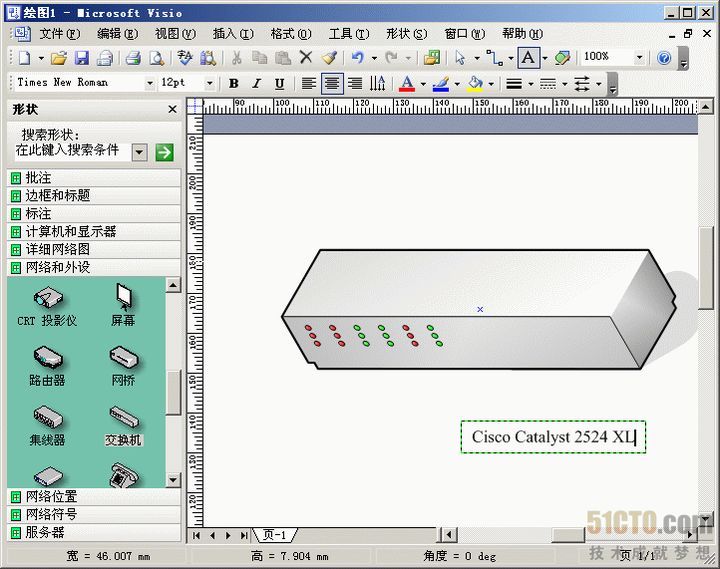Undo the last action
This screenshot has width=720, height=569.
pyautogui.click(x=358, y=58)
